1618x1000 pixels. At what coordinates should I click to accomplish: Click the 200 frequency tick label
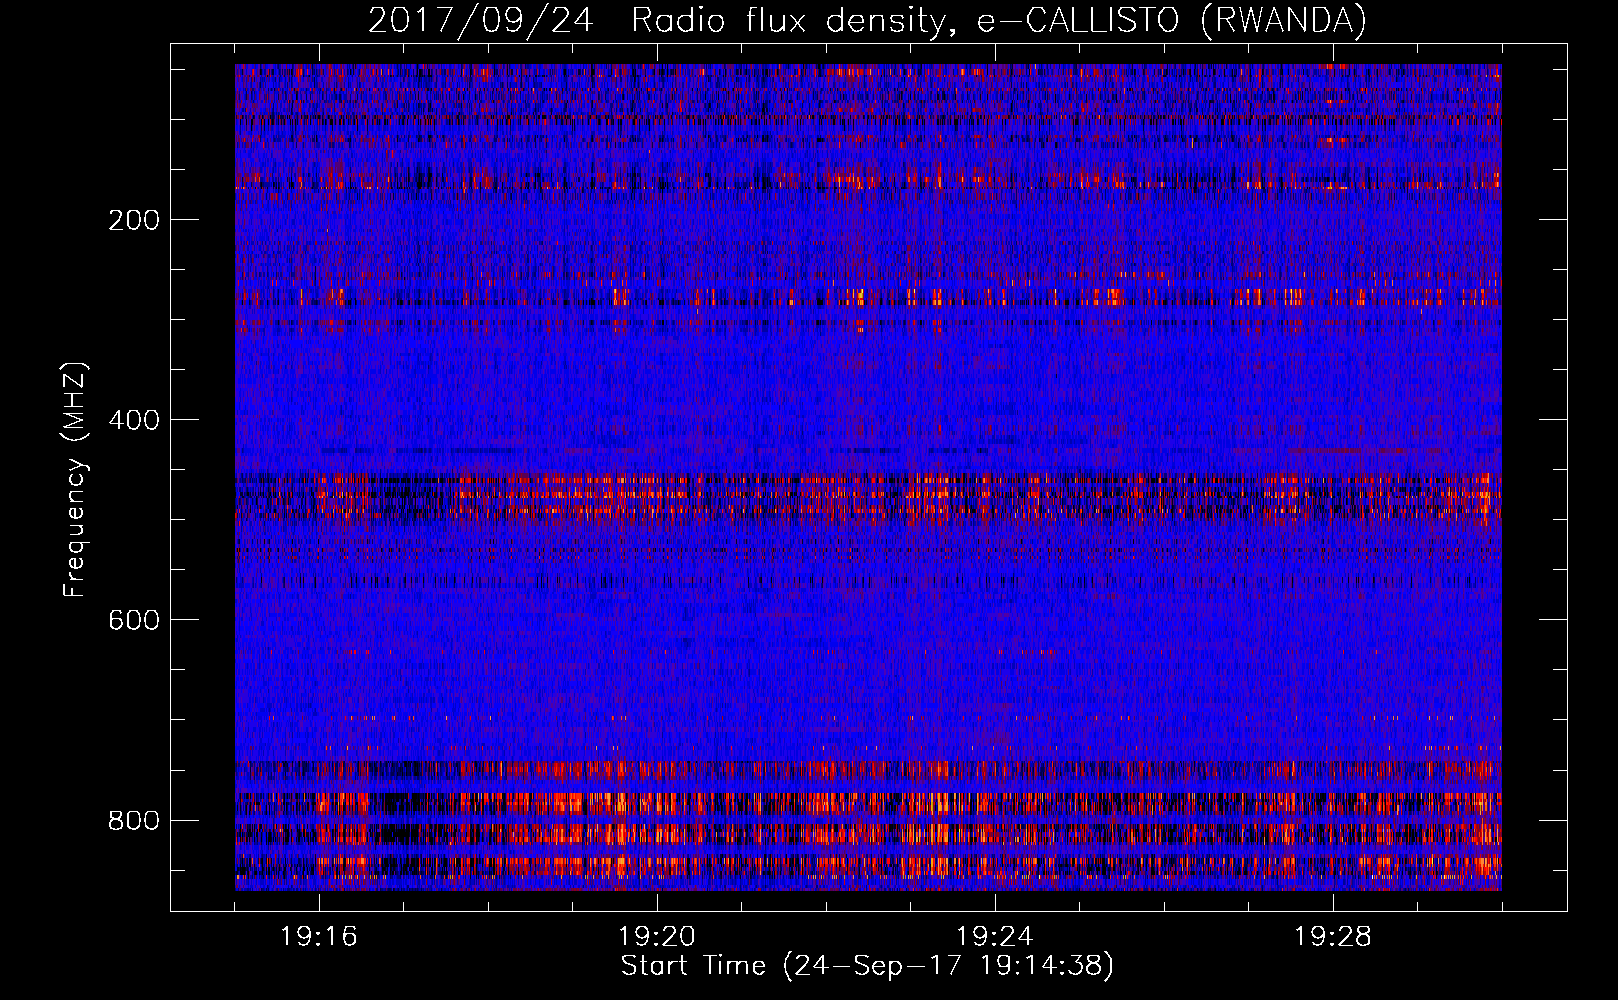[x=134, y=220]
